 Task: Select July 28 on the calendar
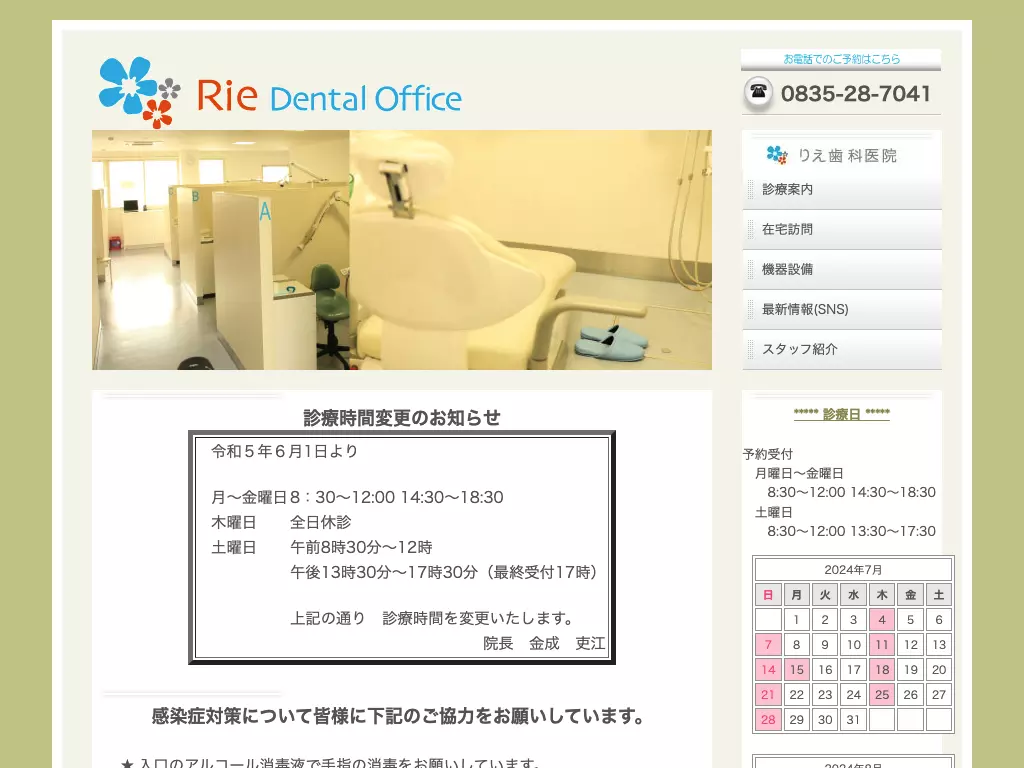[768, 719]
